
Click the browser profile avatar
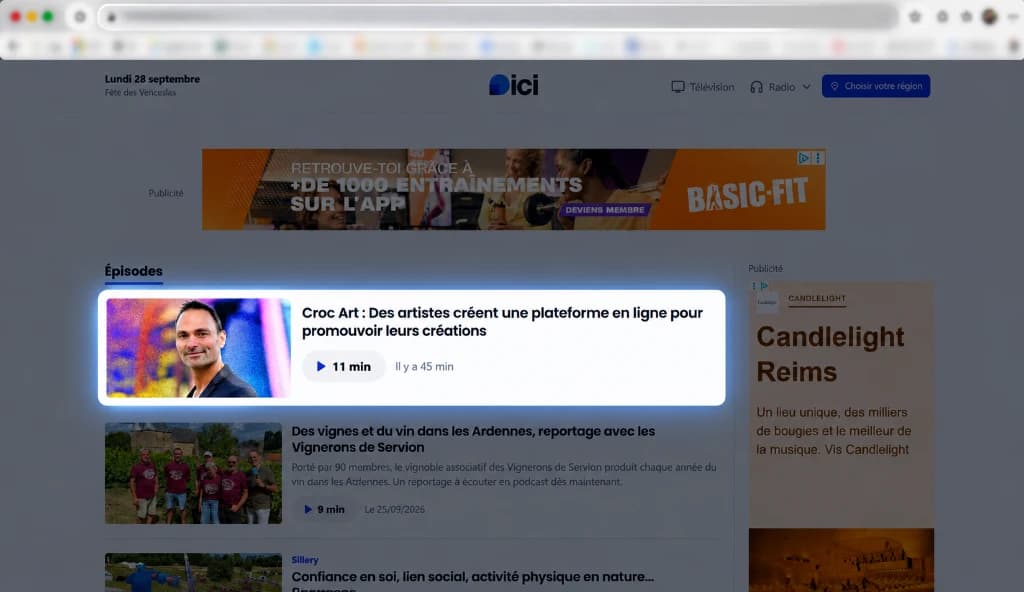[x=989, y=17]
